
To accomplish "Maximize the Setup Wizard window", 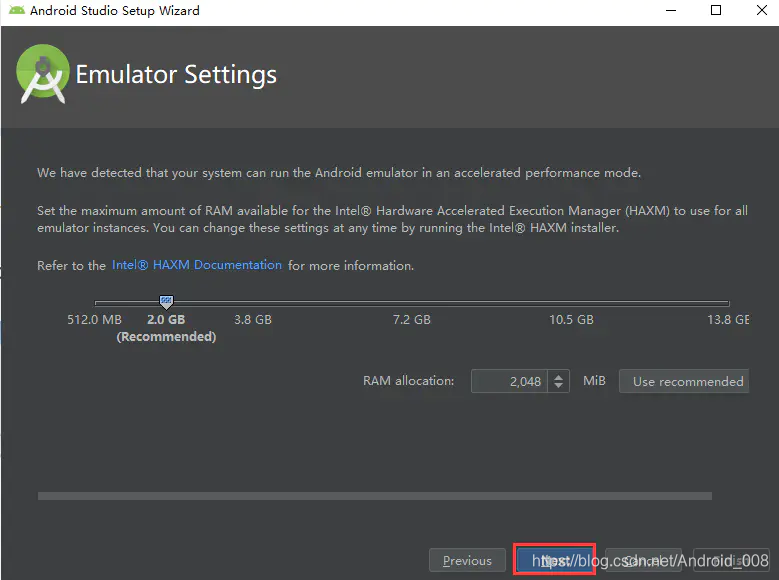I will coord(716,10).
